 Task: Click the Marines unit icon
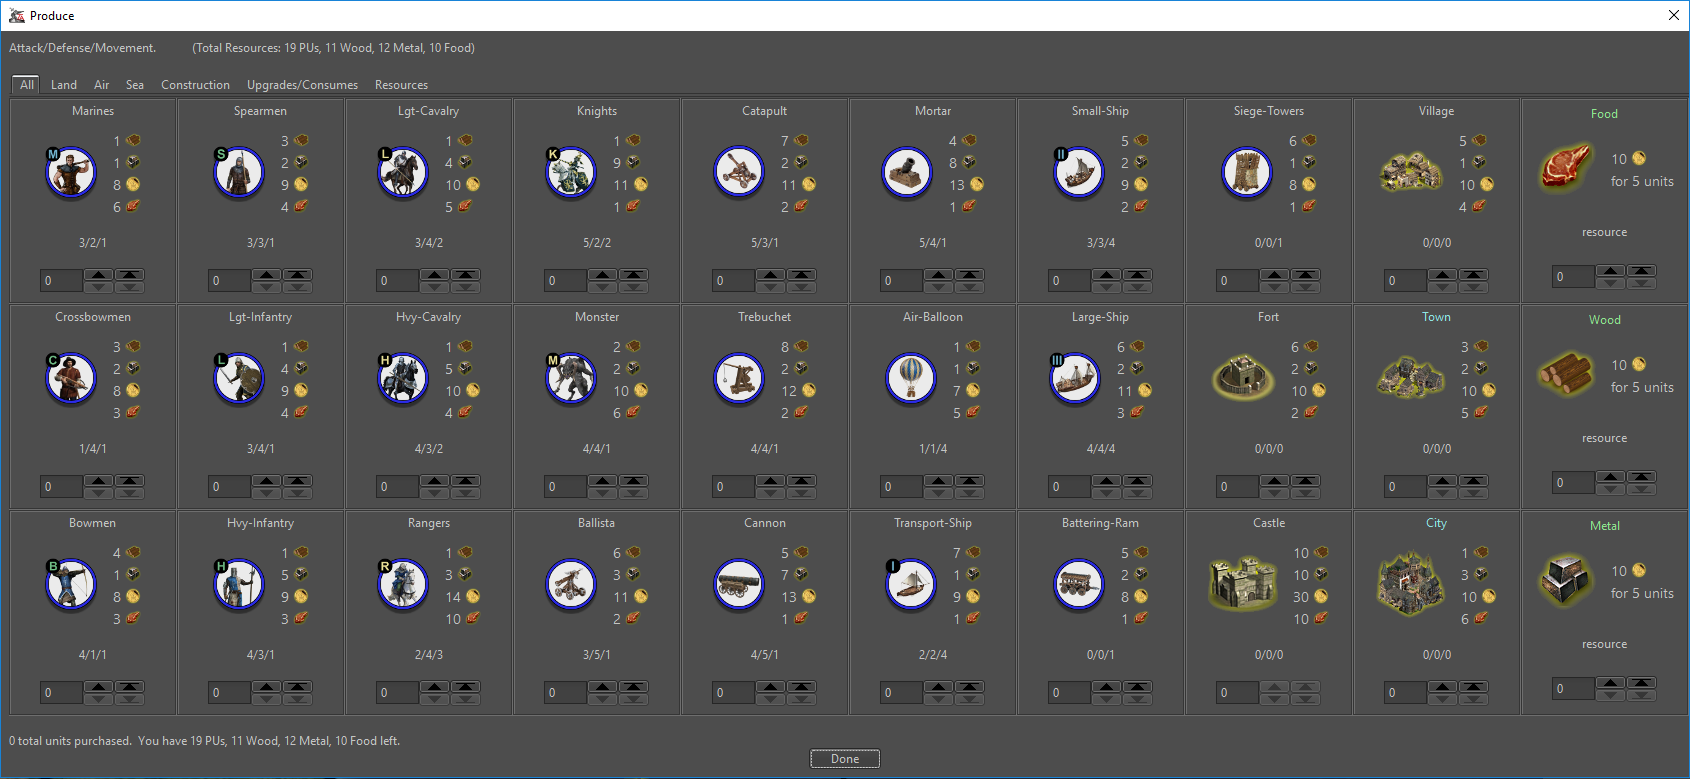[70, 172]
